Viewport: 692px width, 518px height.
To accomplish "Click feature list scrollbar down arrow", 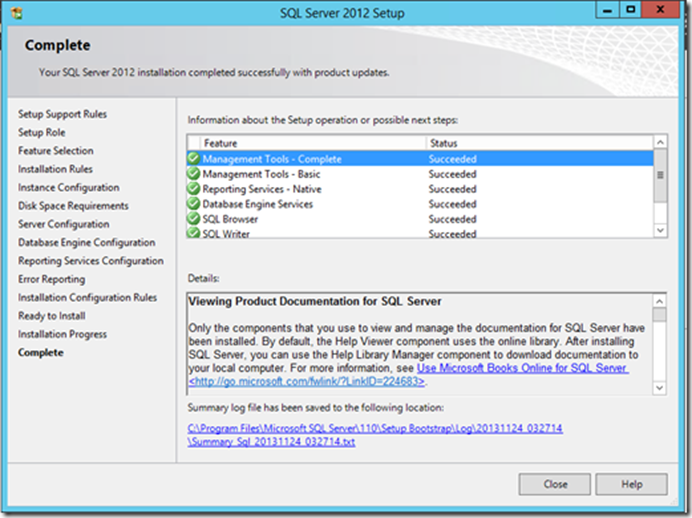I will [x=660, y=230].
